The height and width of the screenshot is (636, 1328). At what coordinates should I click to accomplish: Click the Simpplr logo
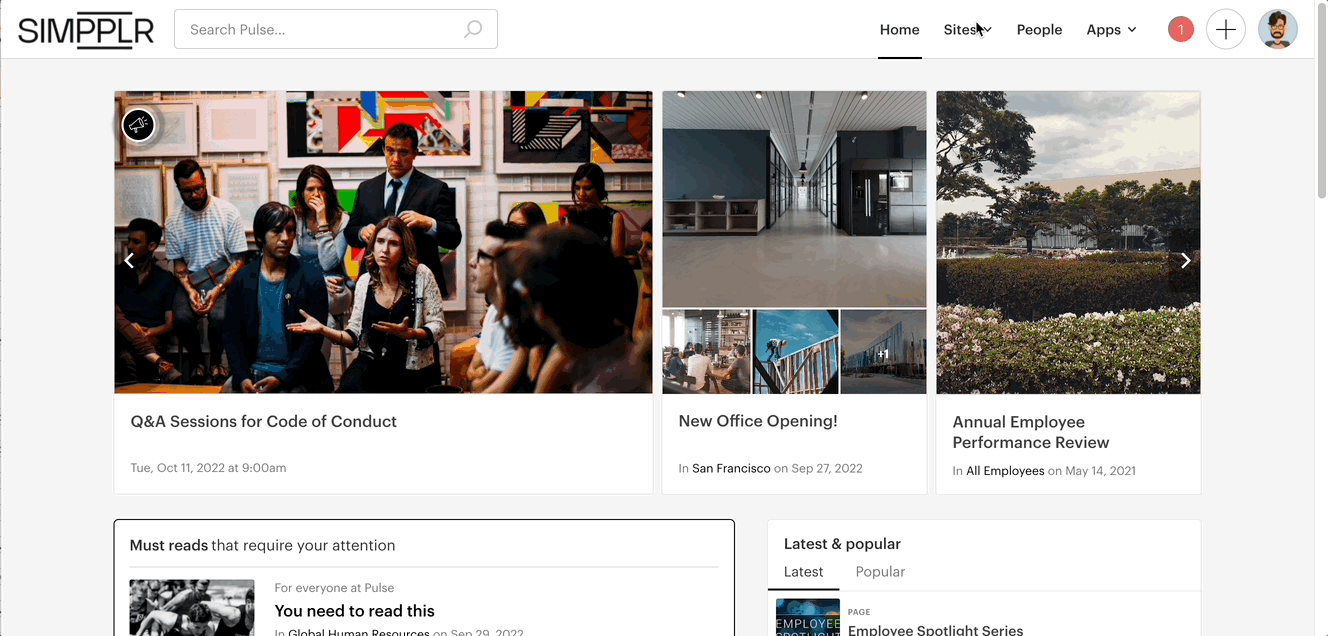pos(86,30)
